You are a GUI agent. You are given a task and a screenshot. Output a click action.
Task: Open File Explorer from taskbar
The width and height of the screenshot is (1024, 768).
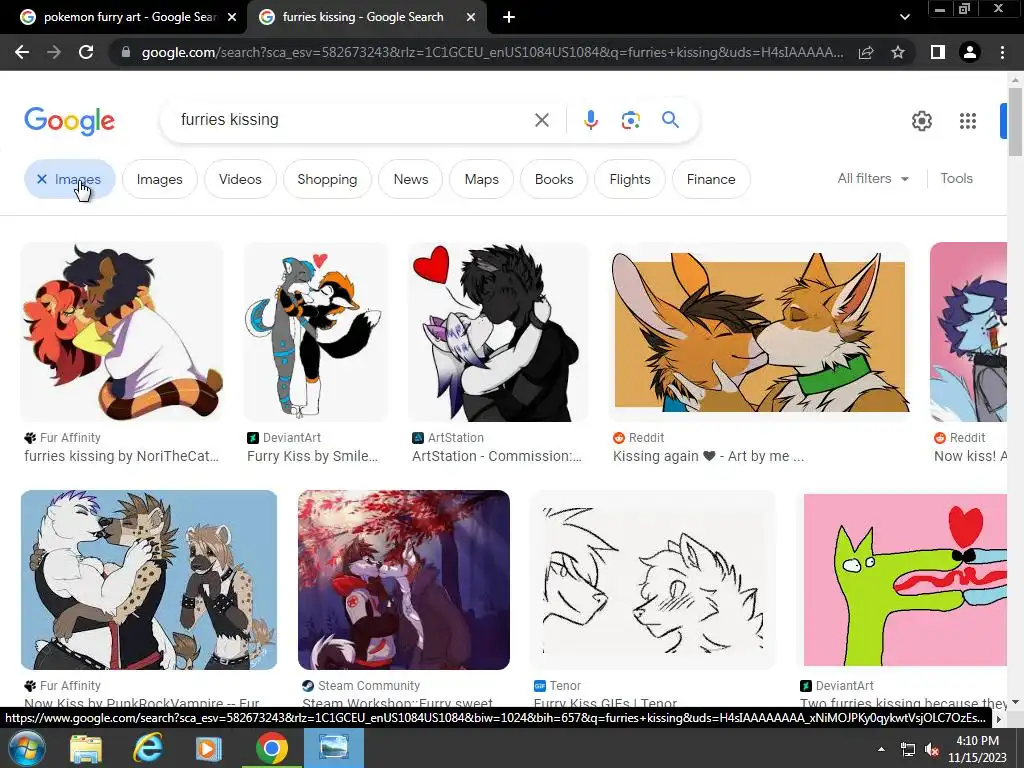point(86,748)
